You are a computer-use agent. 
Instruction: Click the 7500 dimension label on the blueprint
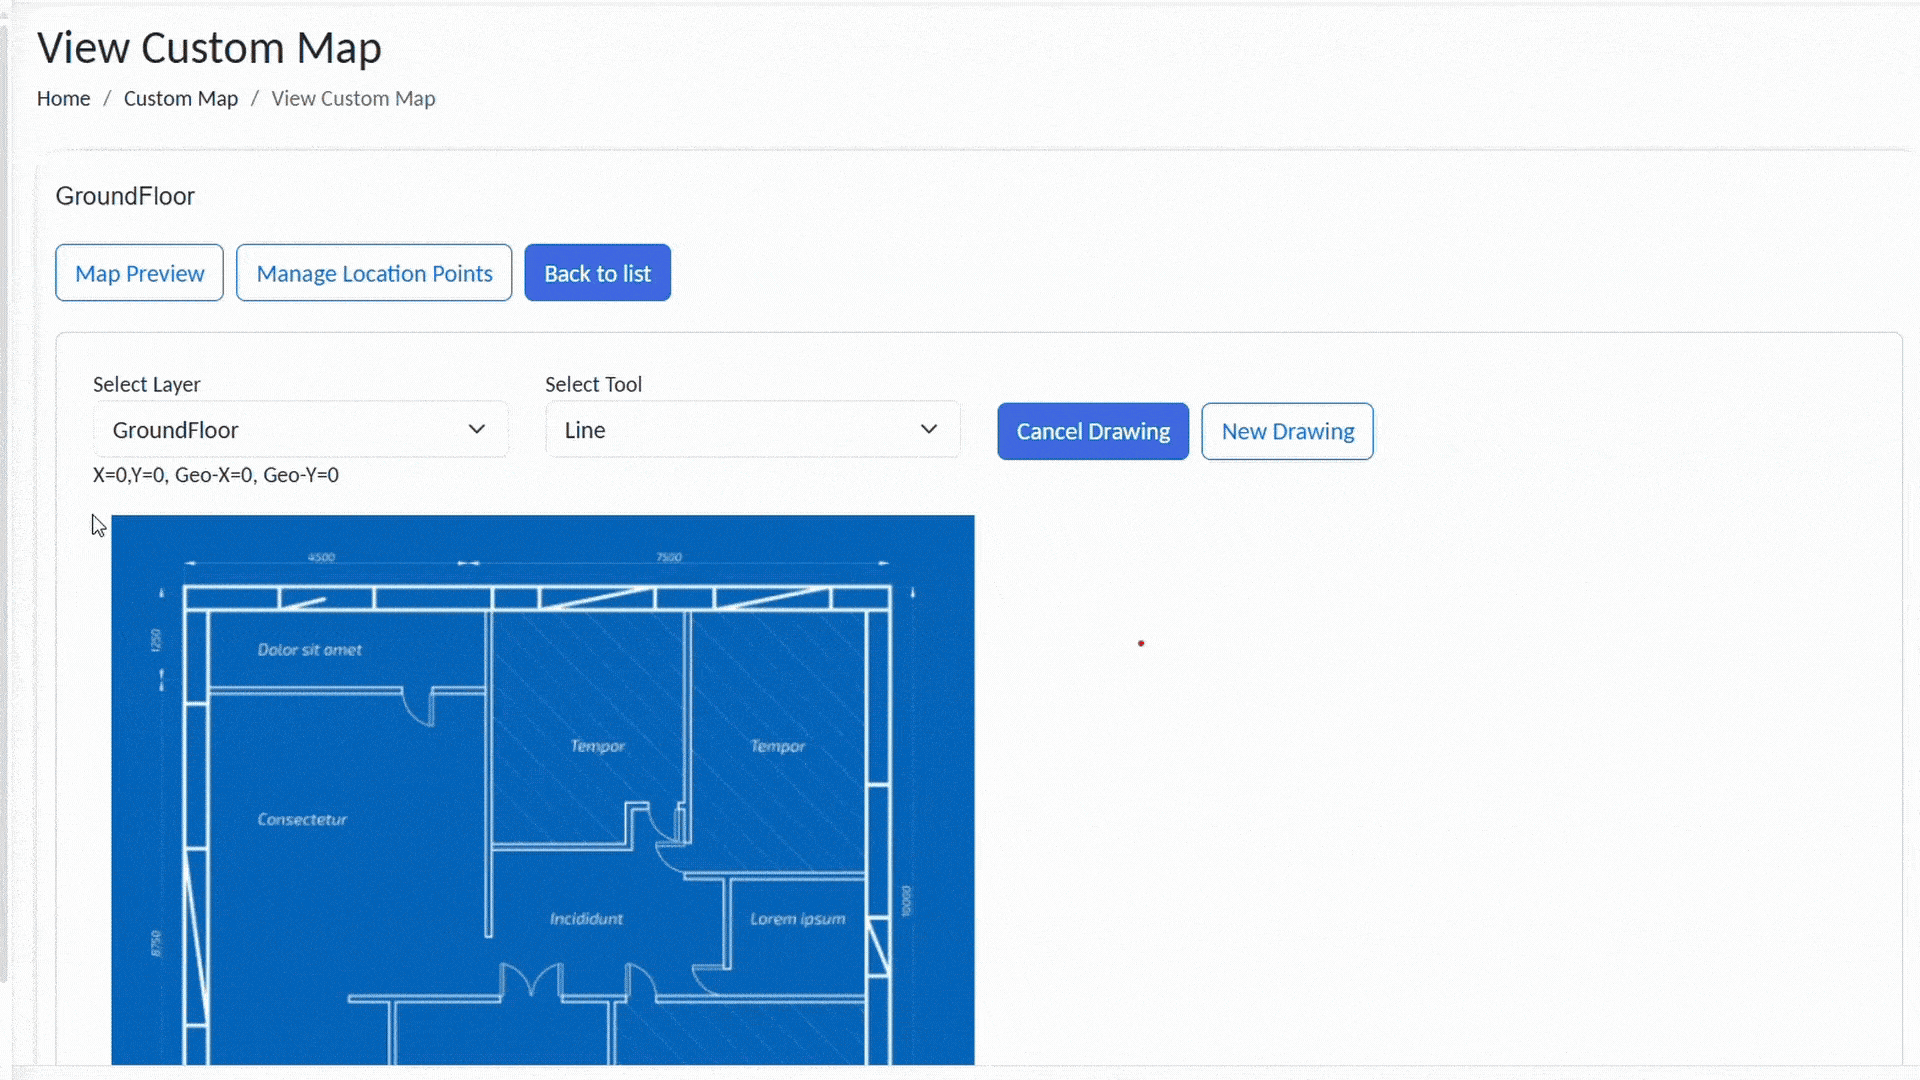tap(669, 557)
